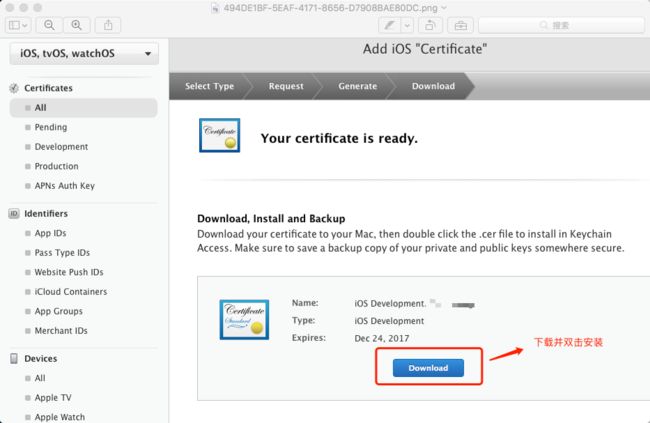
Task: Click the Generate step
Action: click(x=357, y=86)
